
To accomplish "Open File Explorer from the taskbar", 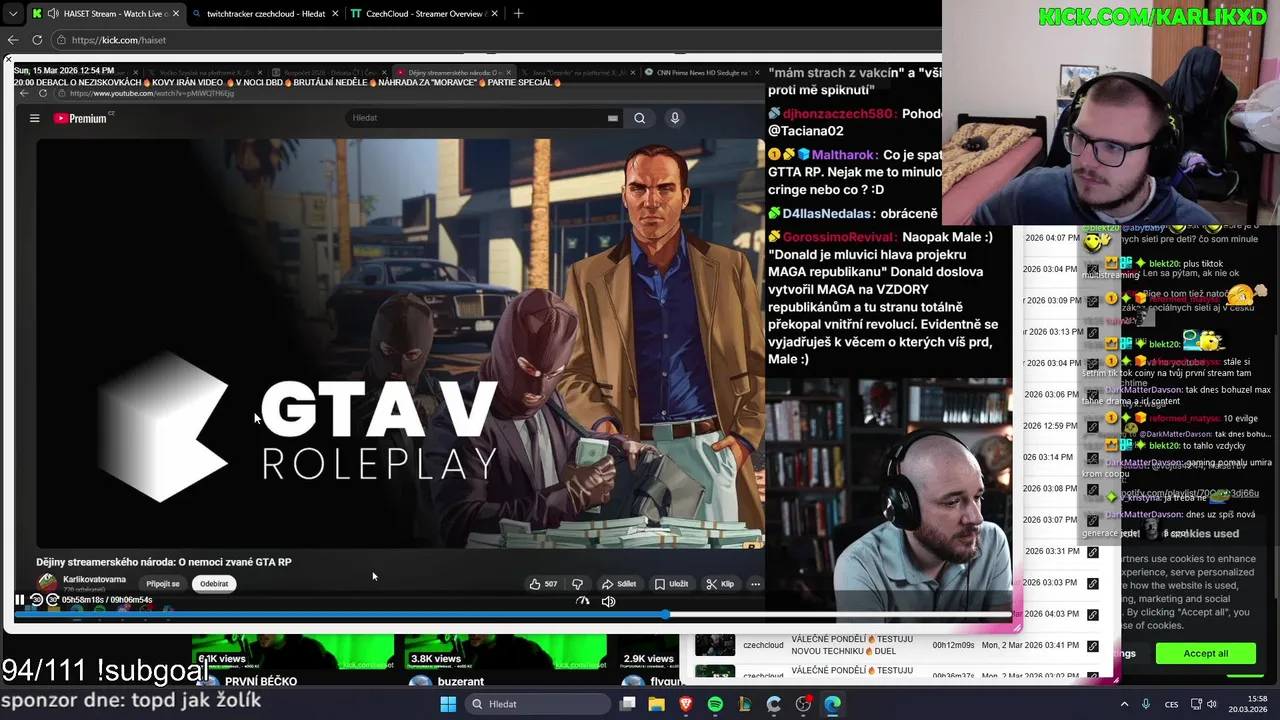I will [657, 704].
